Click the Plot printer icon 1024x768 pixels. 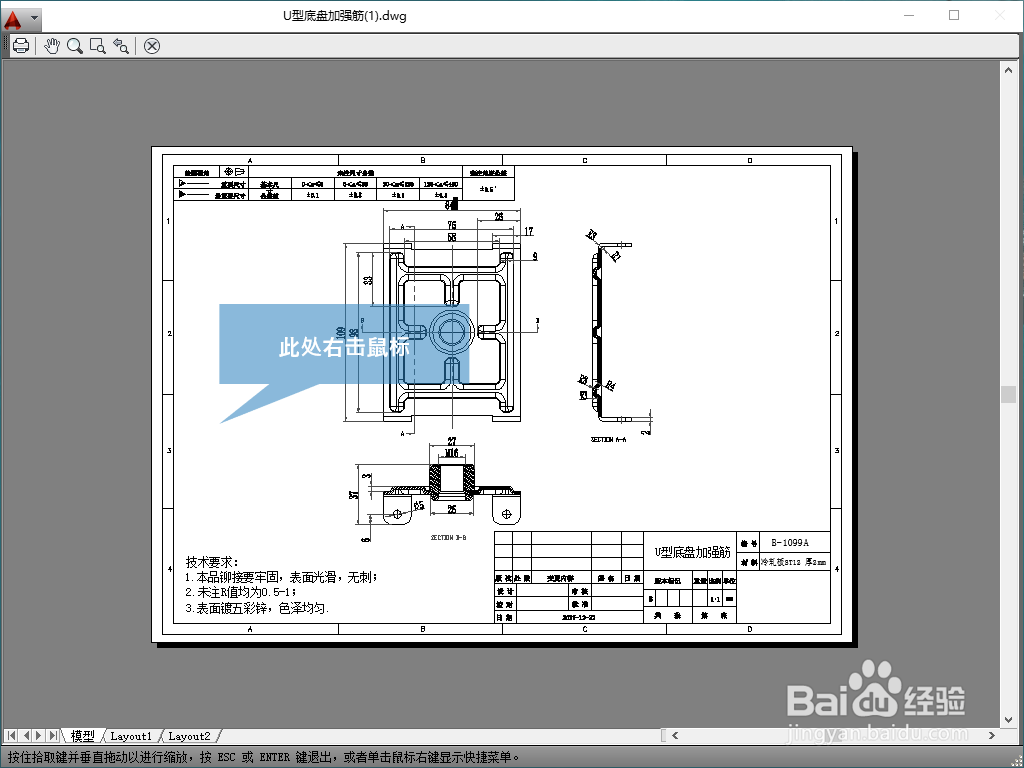pyautogui.click(x=22, y=46)
